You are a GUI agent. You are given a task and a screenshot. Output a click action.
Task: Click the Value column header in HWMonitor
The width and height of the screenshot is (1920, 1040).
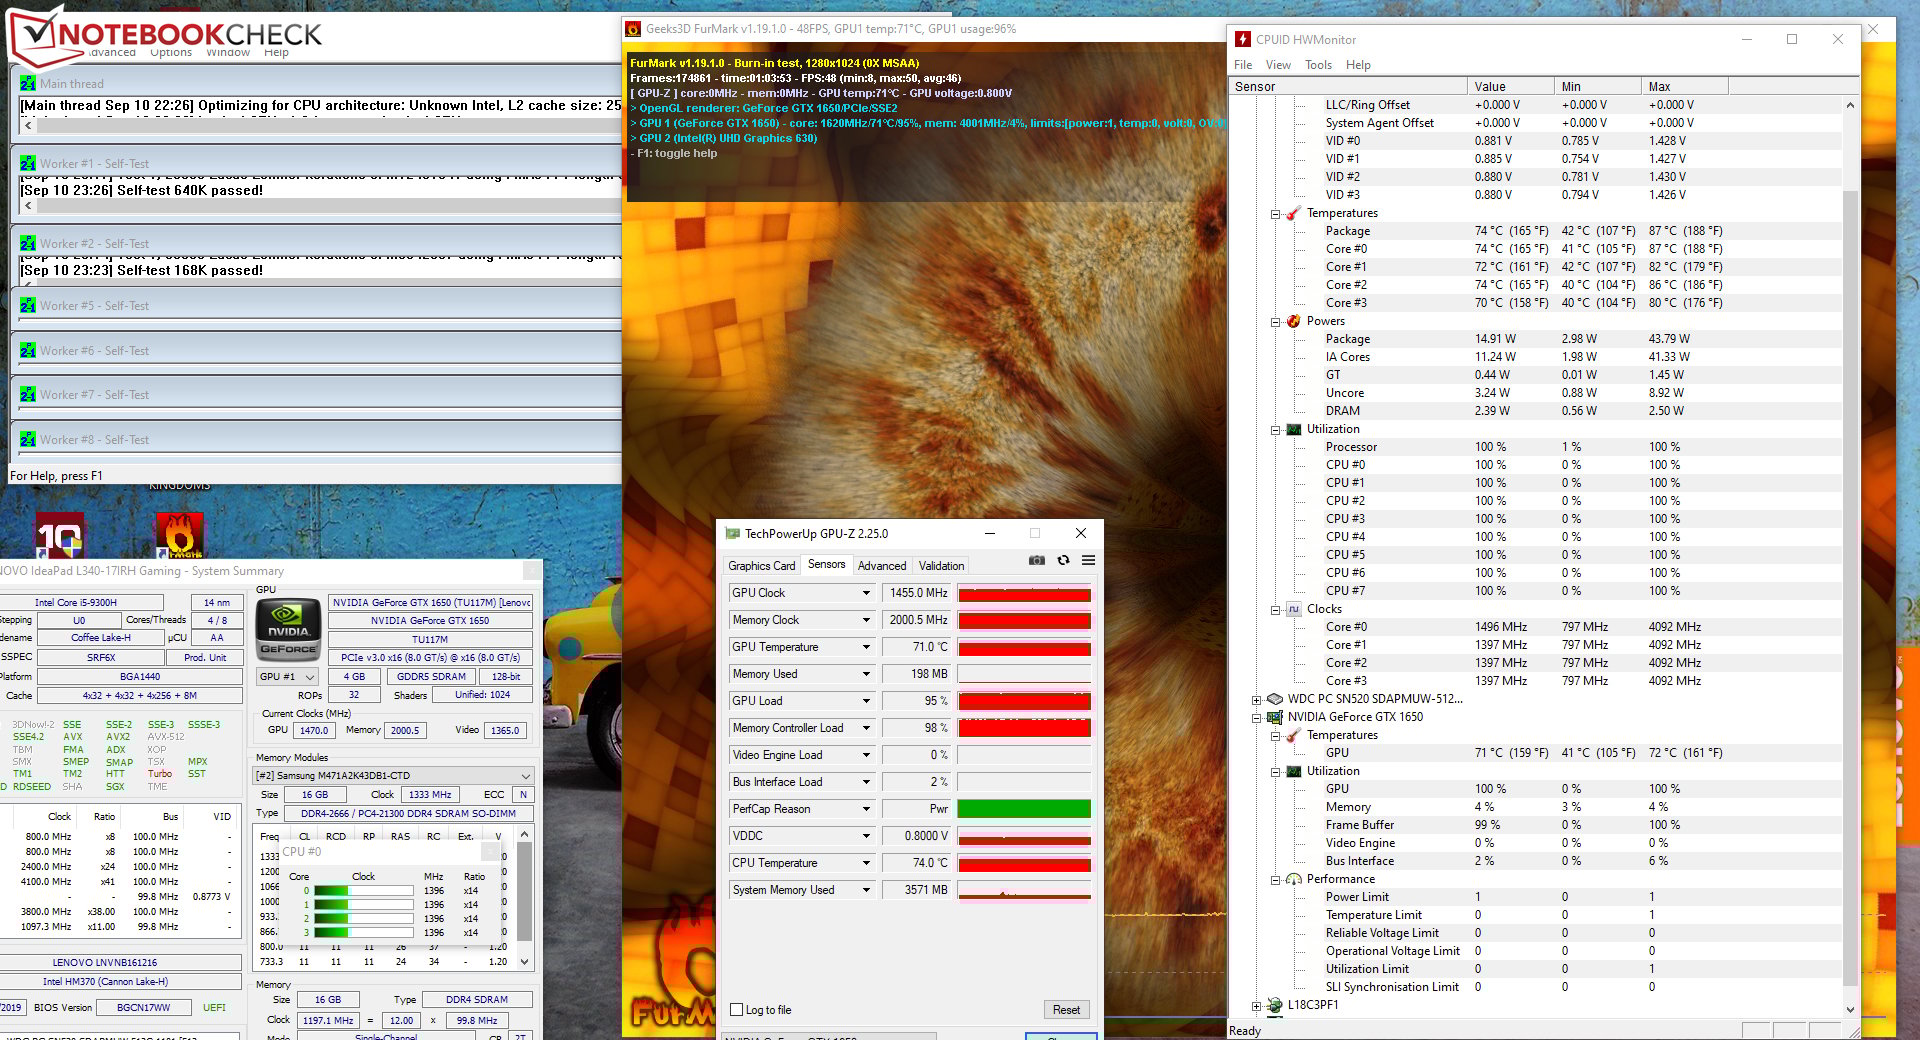coord(1510,87)
